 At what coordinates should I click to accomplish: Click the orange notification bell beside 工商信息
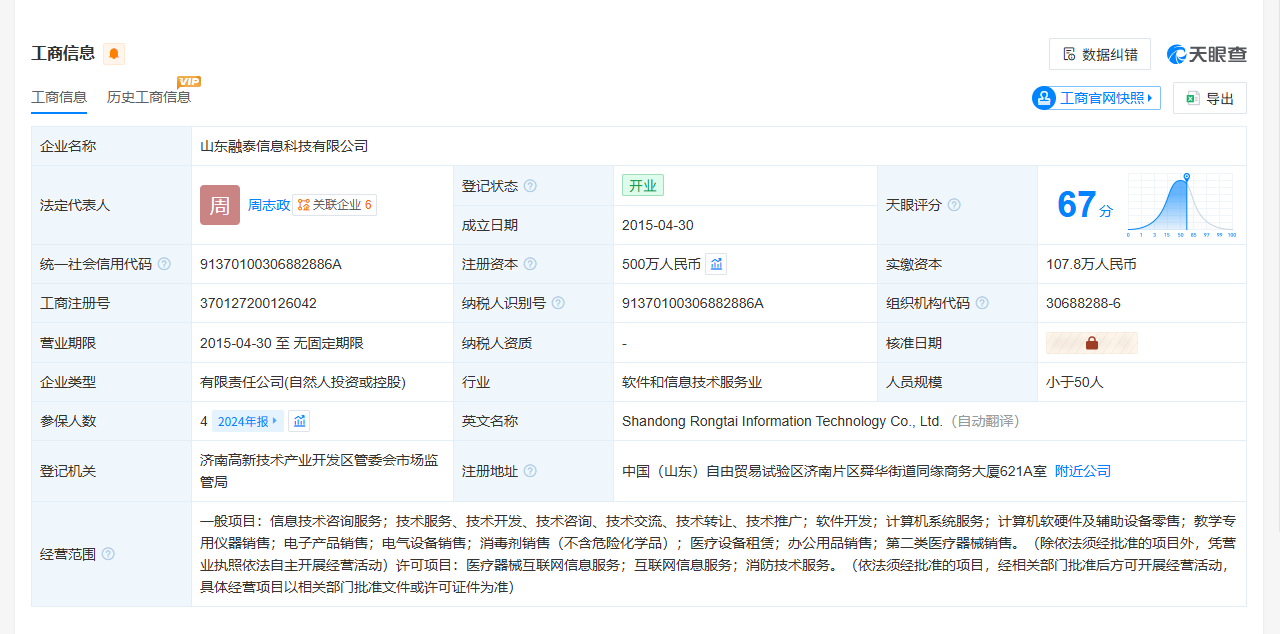pyautogui.click(x=114, y=54)
